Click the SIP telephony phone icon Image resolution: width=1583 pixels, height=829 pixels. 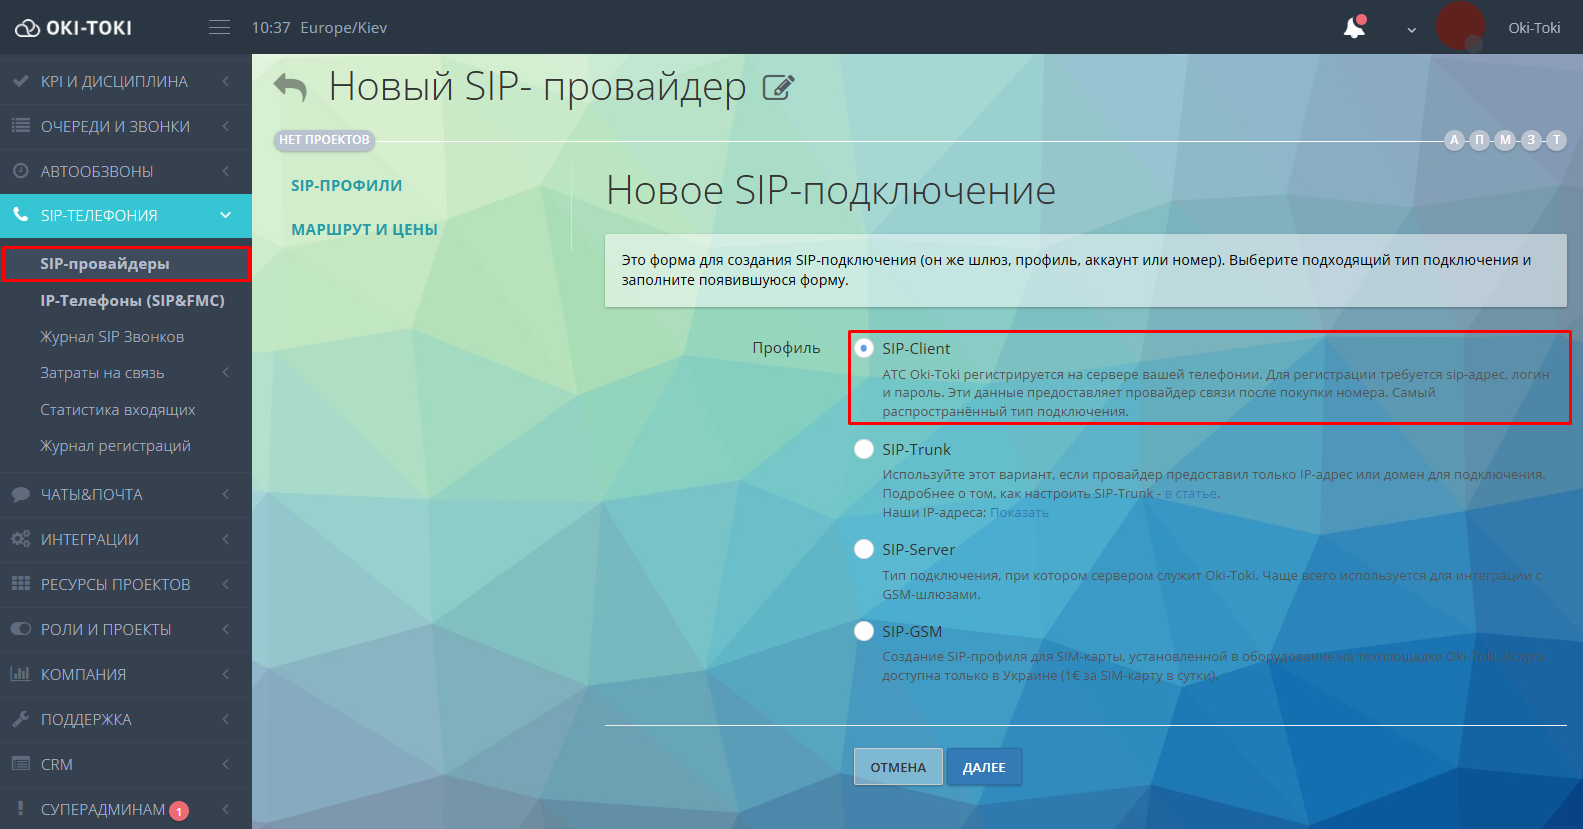[20, 215]
